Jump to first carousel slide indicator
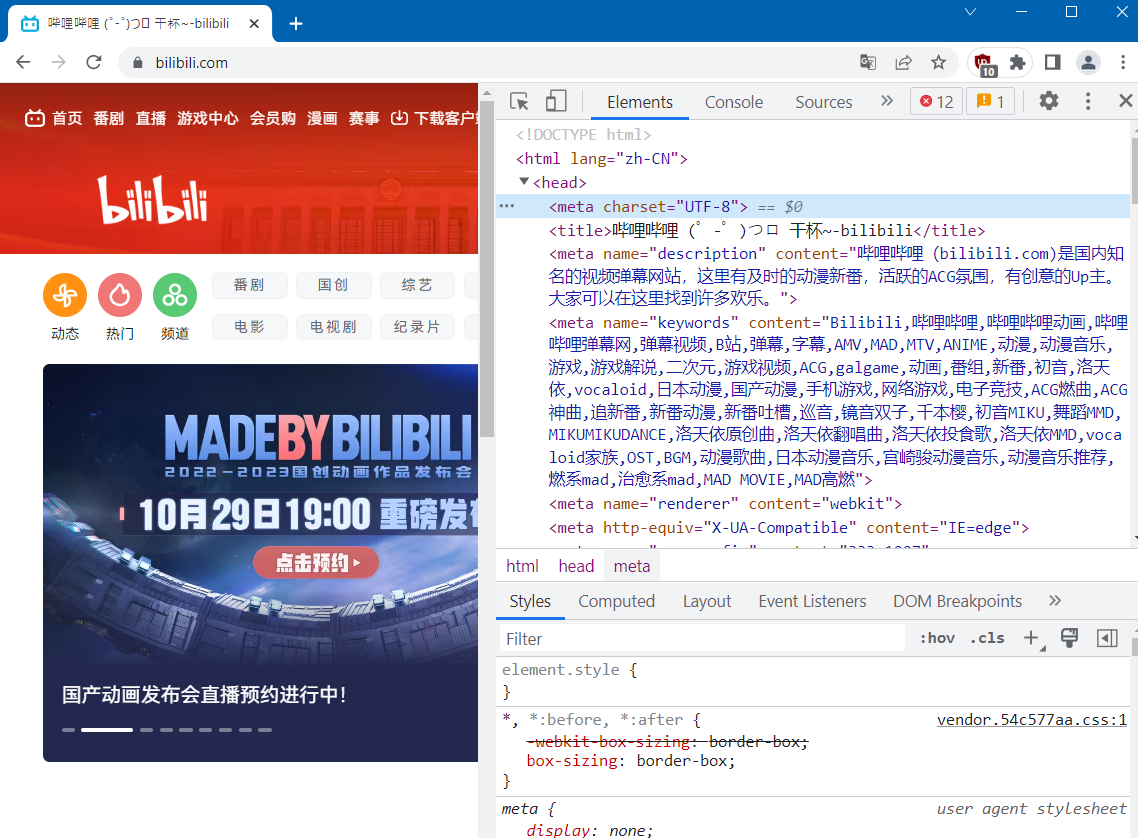The height and width of the screenshot is (838, 1138). [x=69, y=729]
